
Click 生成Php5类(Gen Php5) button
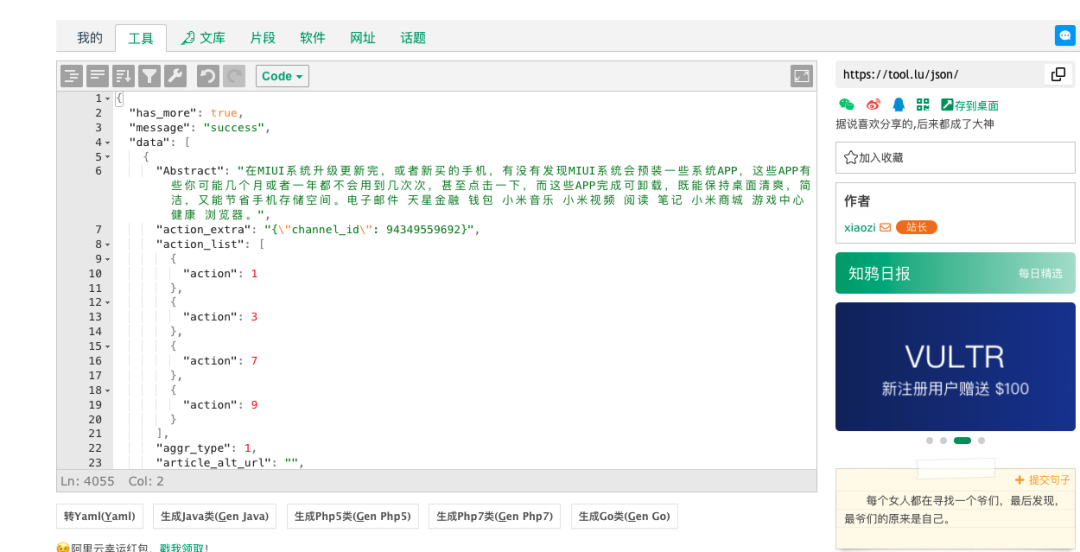353,516
